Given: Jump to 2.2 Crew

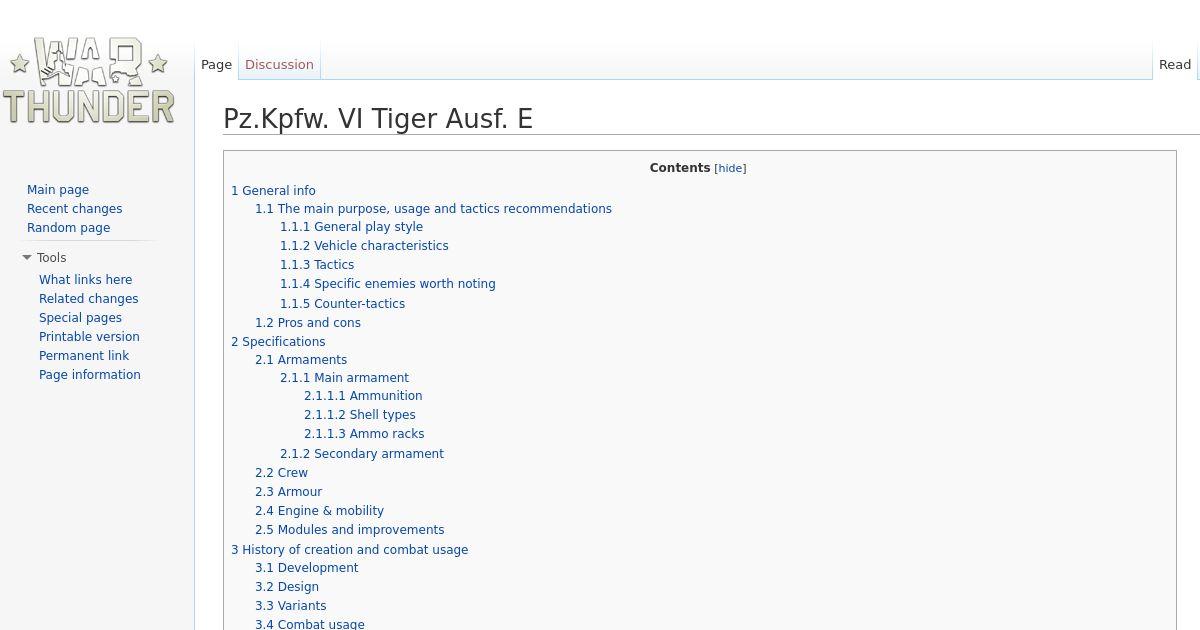Looking at the screenshot, I should [281, 473].
